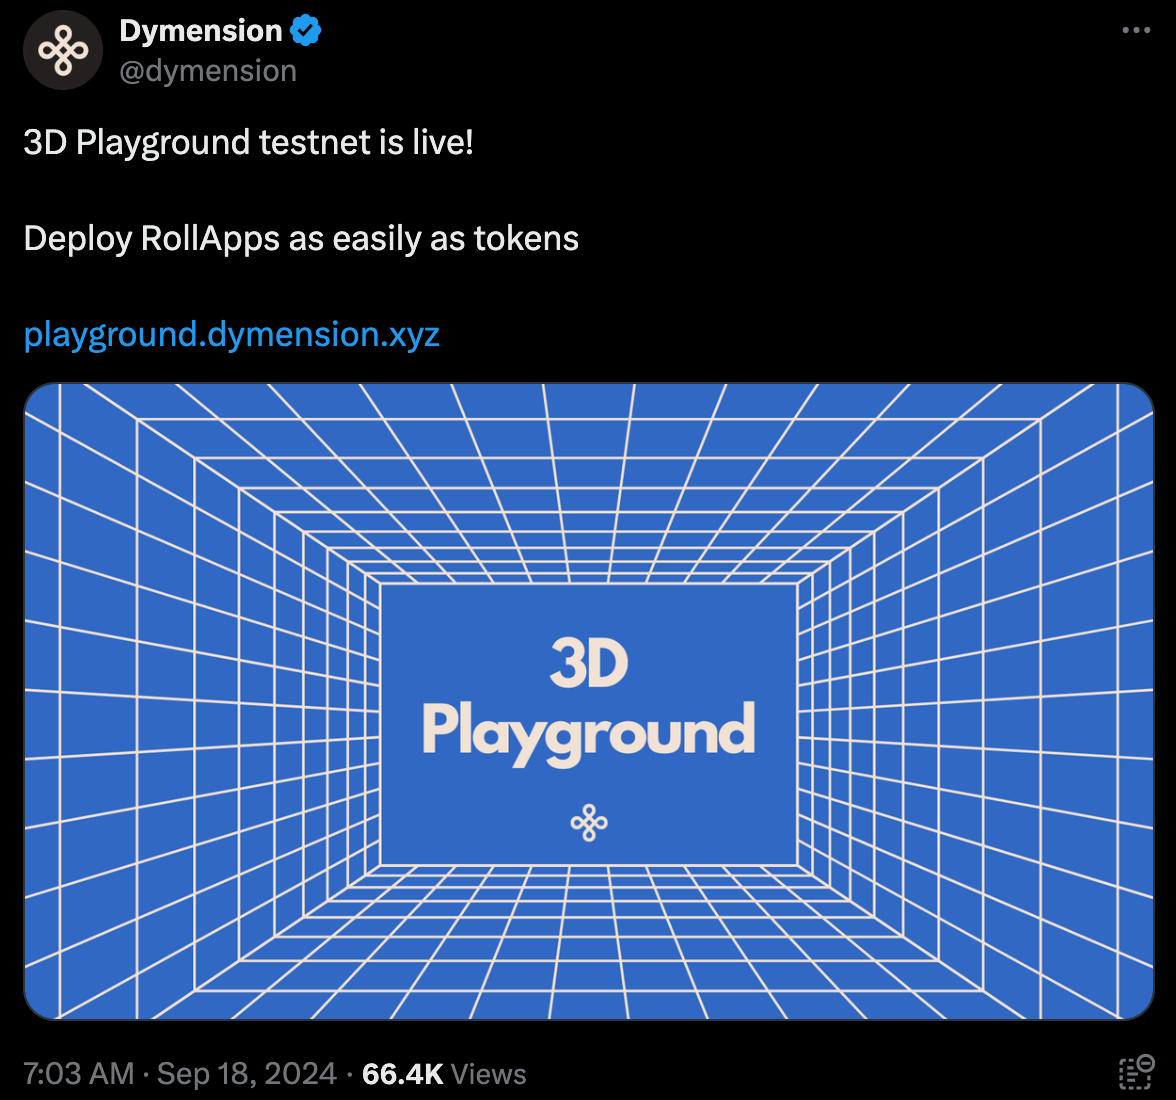1176x1100 pixels.
Task: Click the word 'tokens' in the post
Action: [x=526, y=238]
